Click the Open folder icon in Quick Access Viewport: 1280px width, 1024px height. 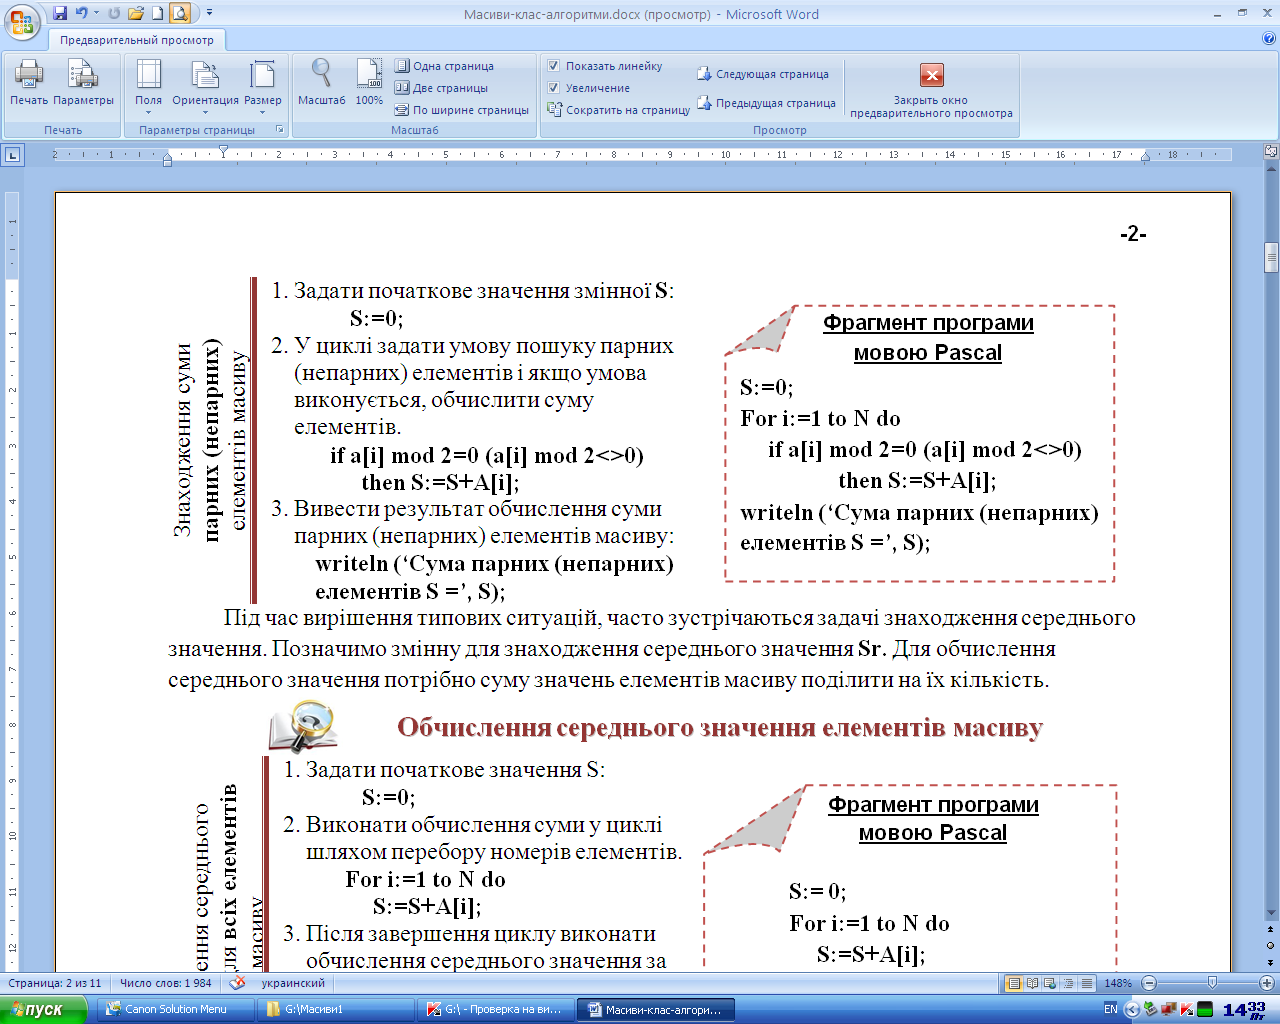point(136,14)
